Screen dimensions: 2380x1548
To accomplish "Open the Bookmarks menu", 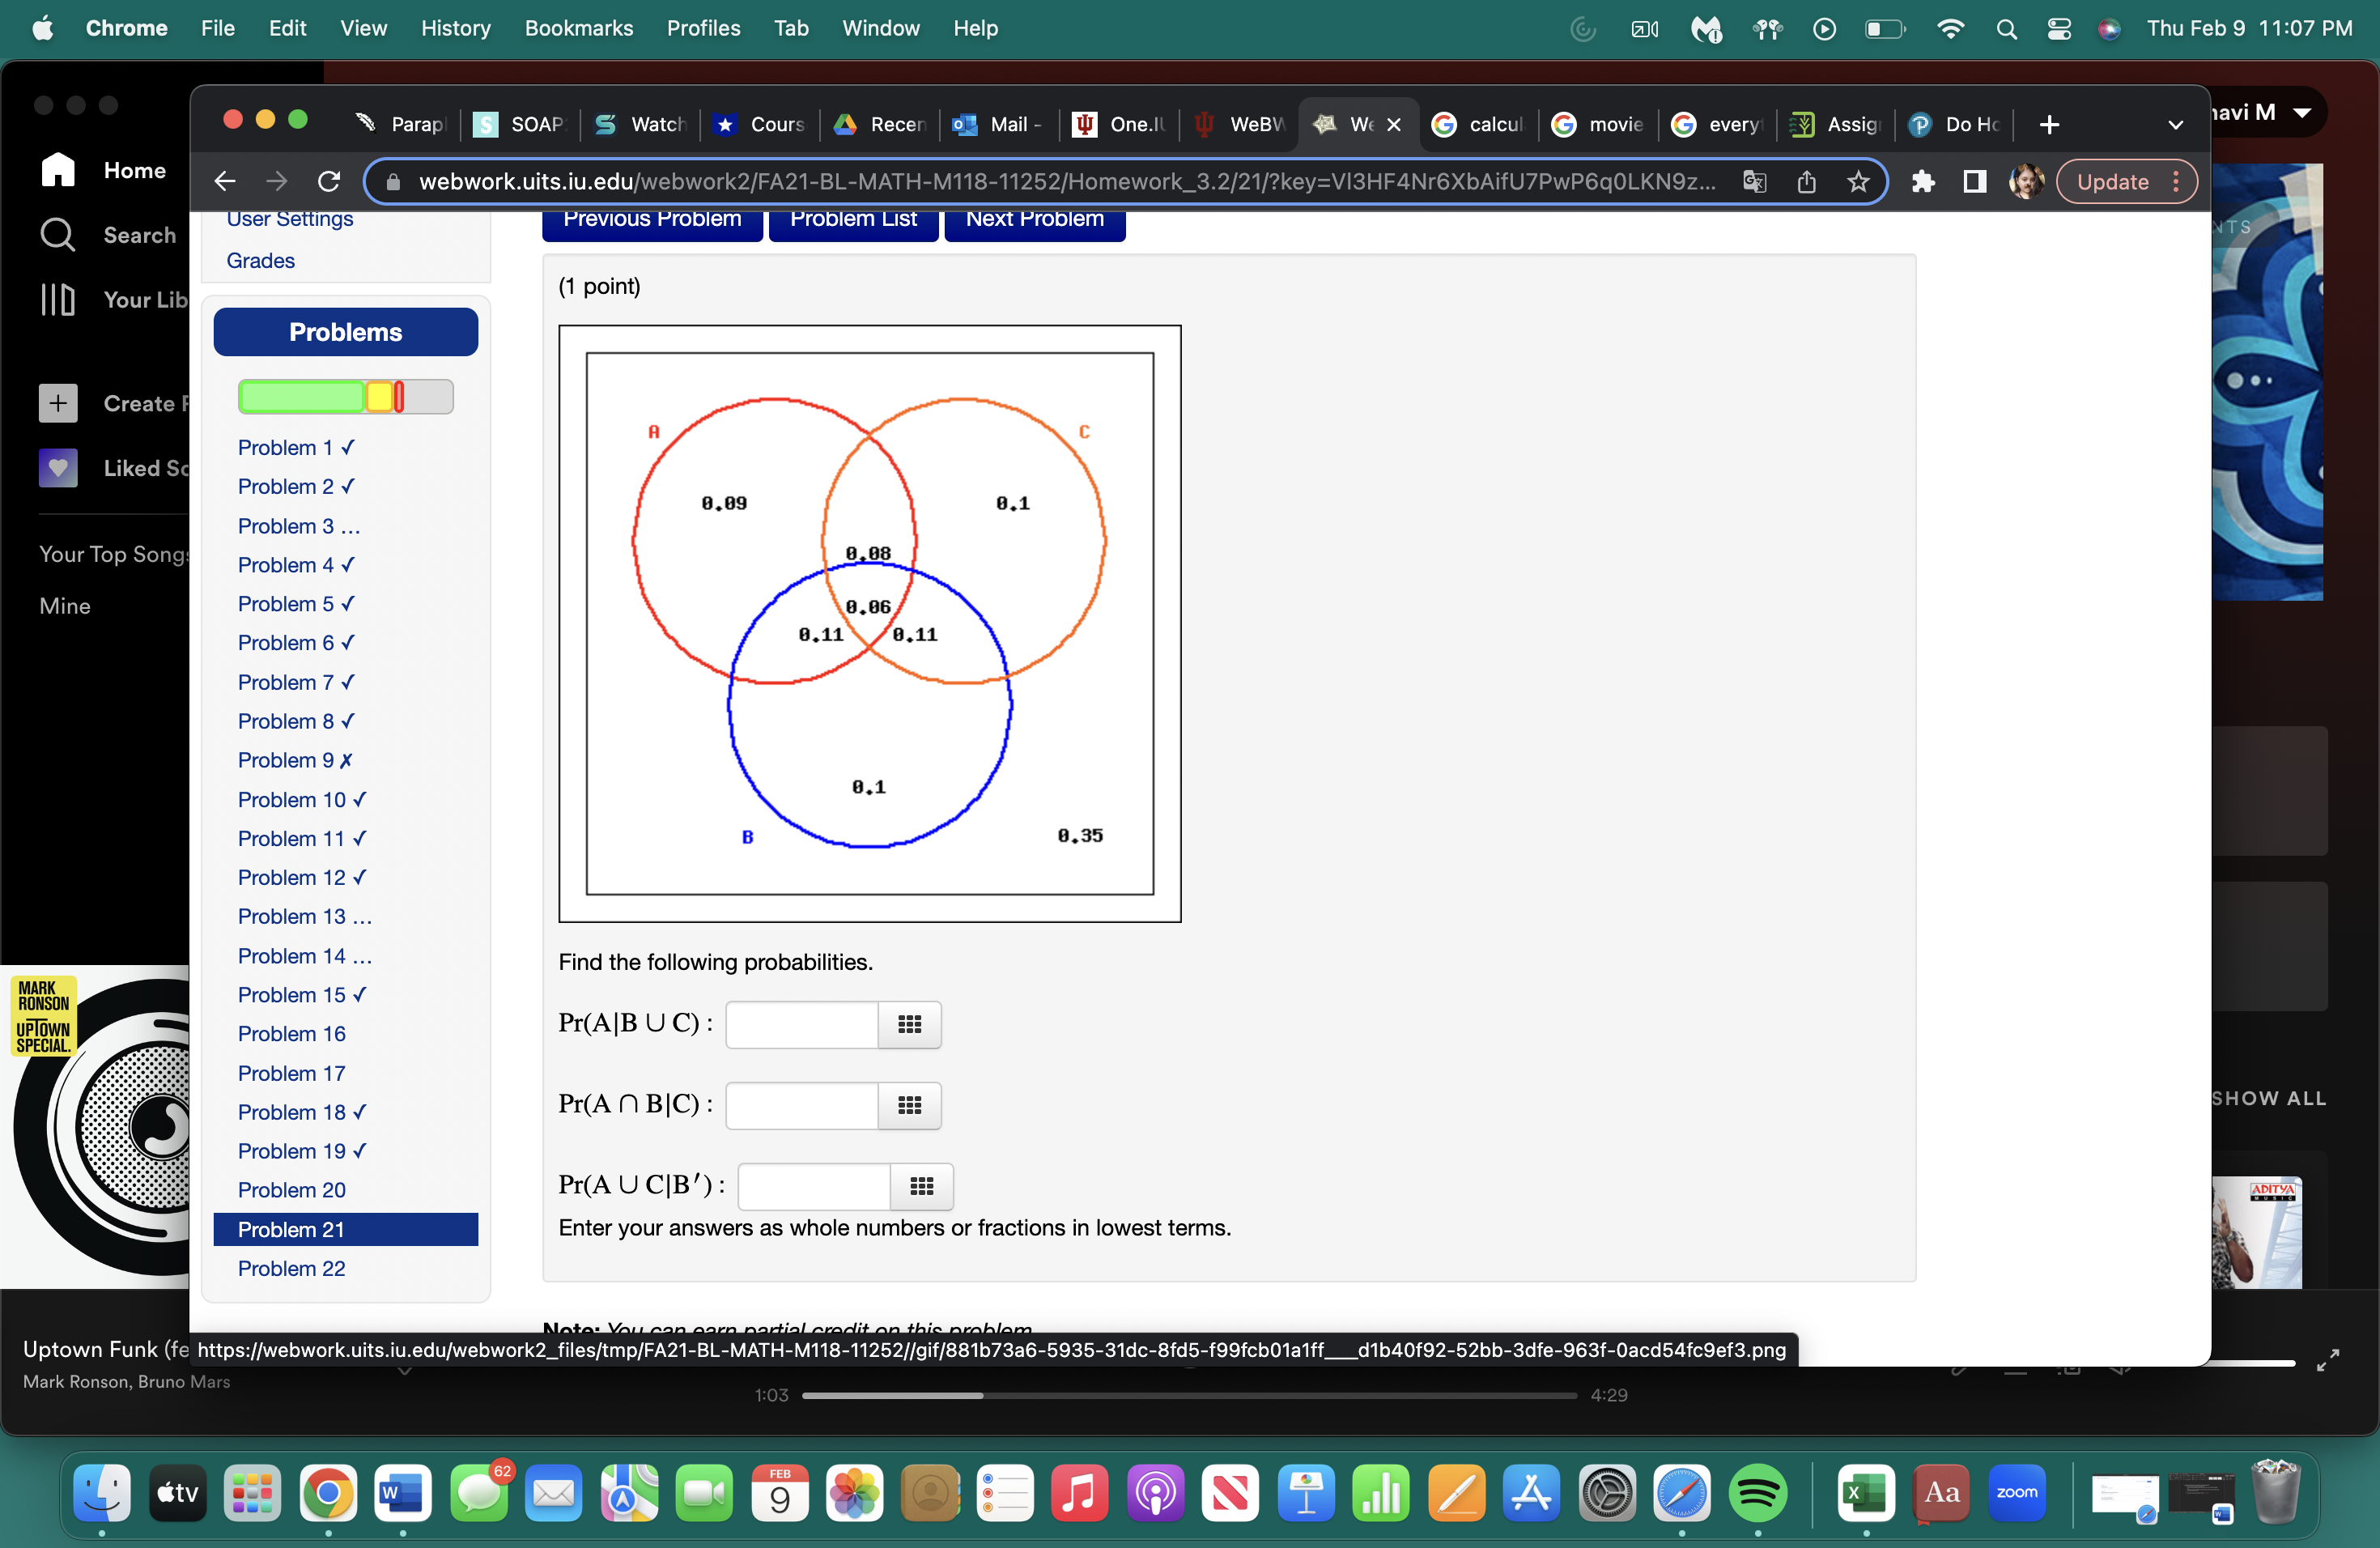I will click(x=578, y=28).
